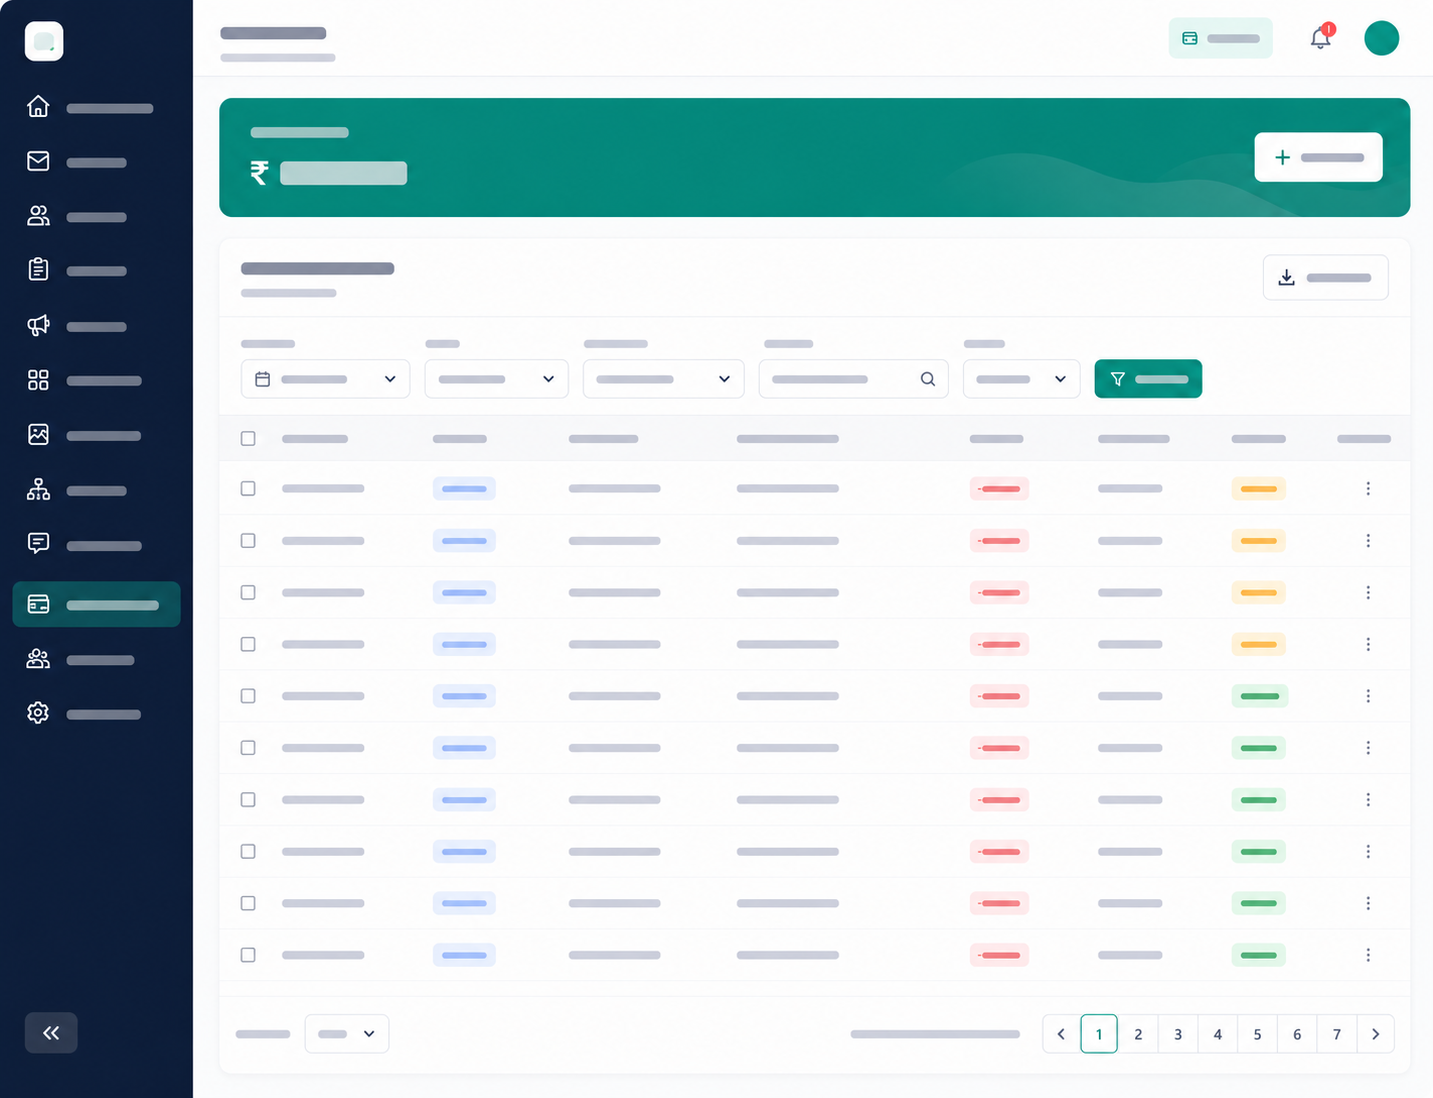This screenshot has height=1098, width=1433.
Task: Open the org-chart hierarchy icon in the sidebar
Action: [x=38, y=489]
